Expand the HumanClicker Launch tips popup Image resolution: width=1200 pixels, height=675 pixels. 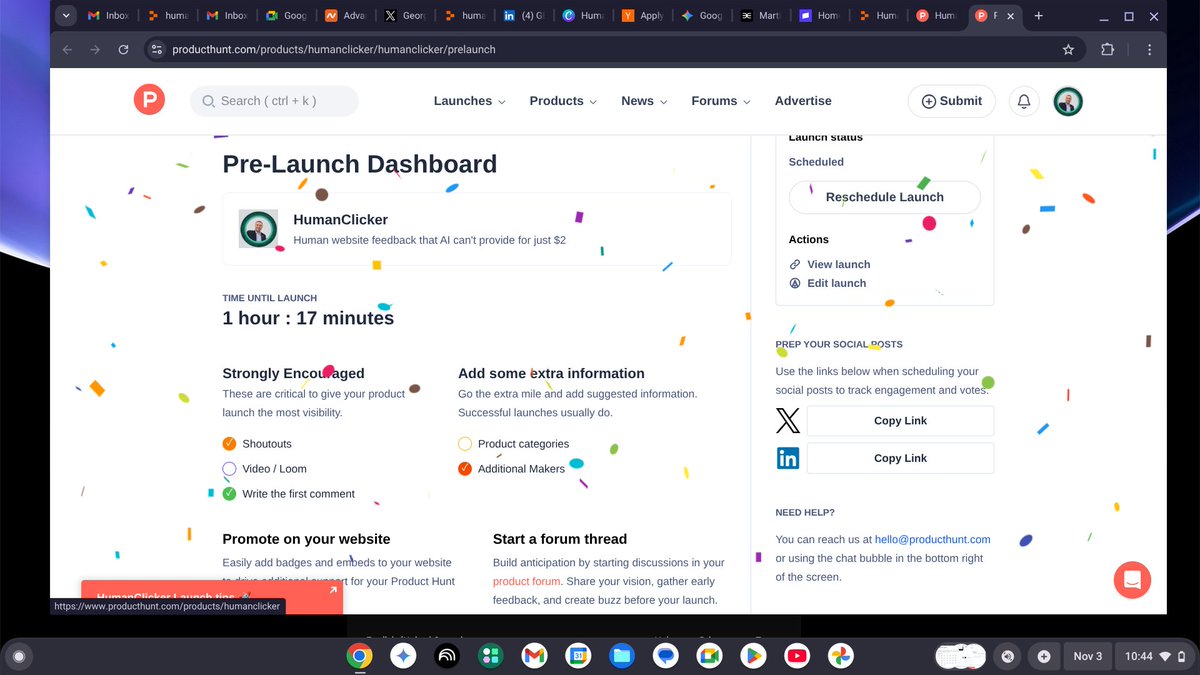coord(332,590)
